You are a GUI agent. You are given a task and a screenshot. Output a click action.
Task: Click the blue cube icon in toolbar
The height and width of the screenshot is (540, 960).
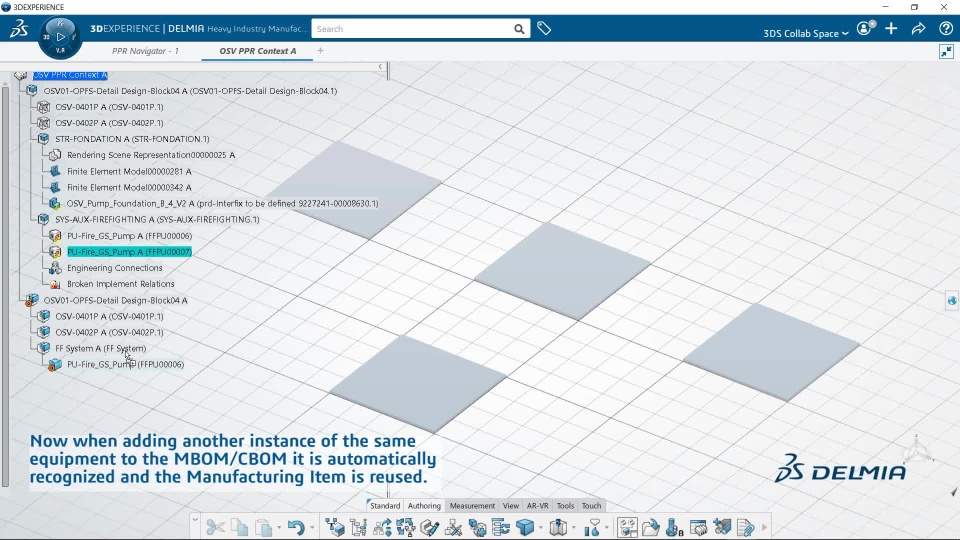[525, 527]
